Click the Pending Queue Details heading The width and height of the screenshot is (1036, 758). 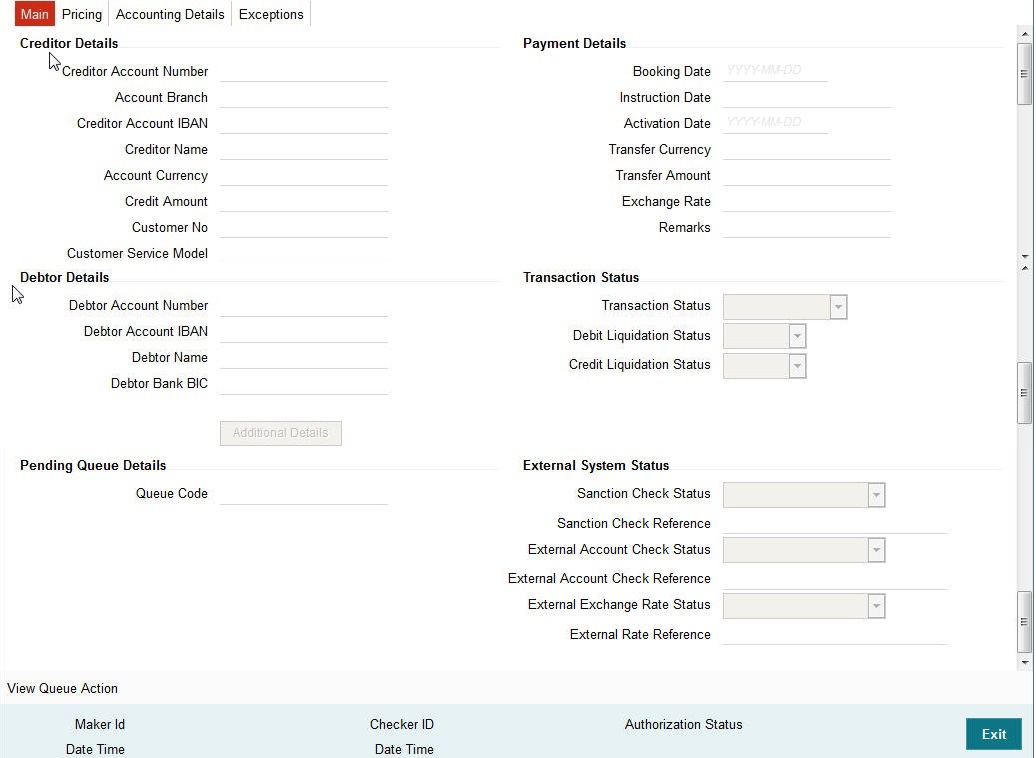(92, 465)
